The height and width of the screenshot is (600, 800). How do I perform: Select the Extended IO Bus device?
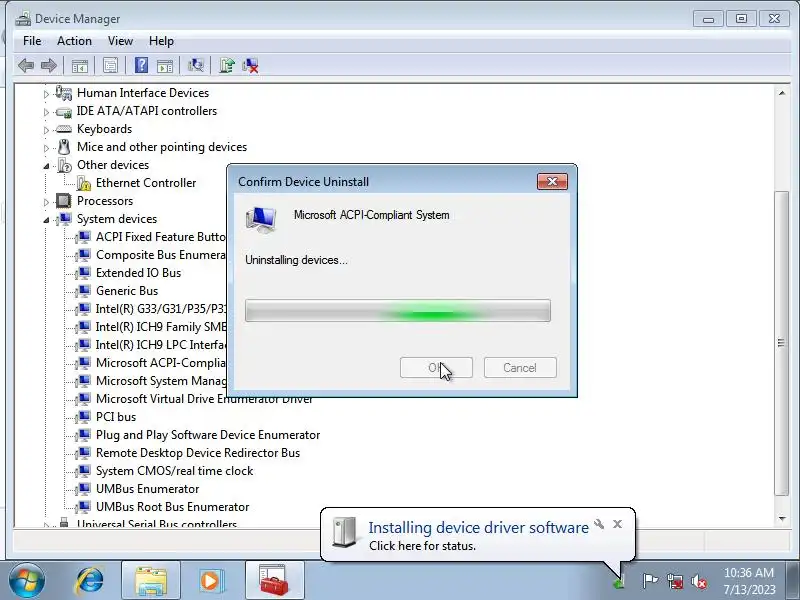[x=138, y=272]
